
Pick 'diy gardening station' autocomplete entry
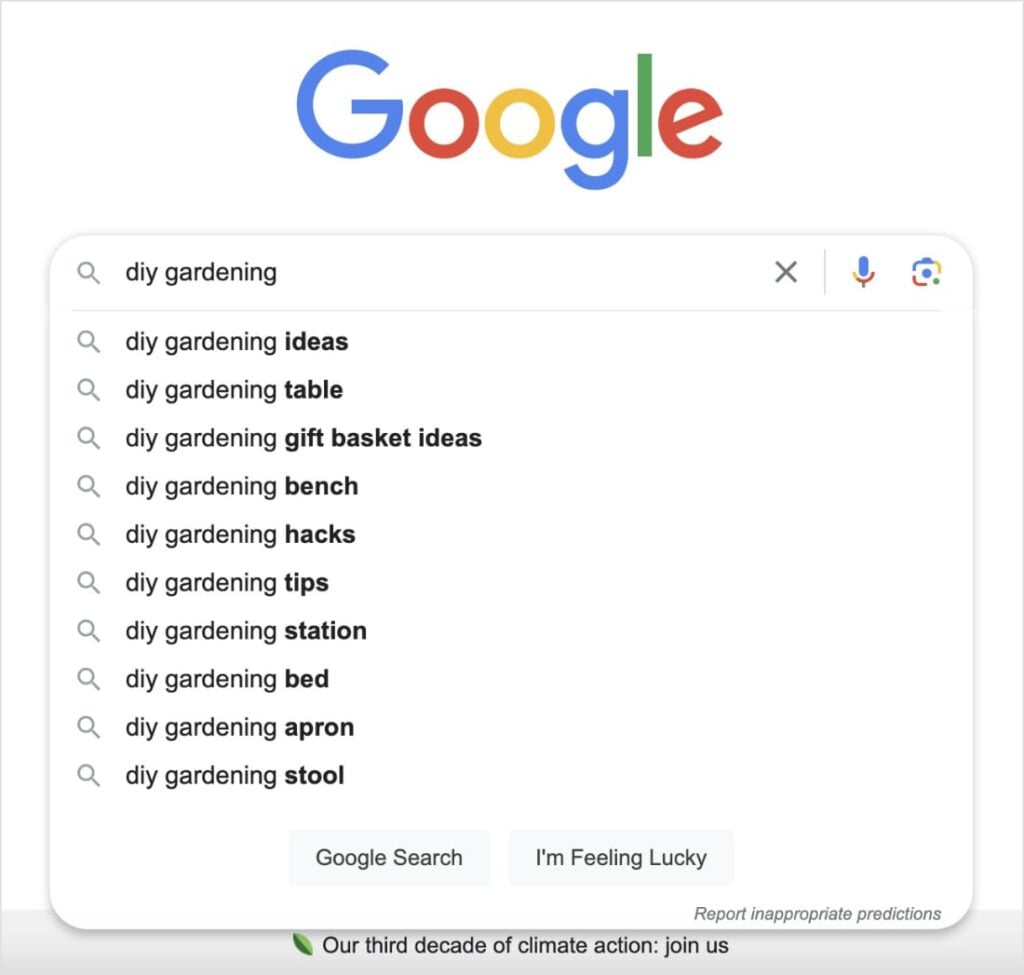245,630
